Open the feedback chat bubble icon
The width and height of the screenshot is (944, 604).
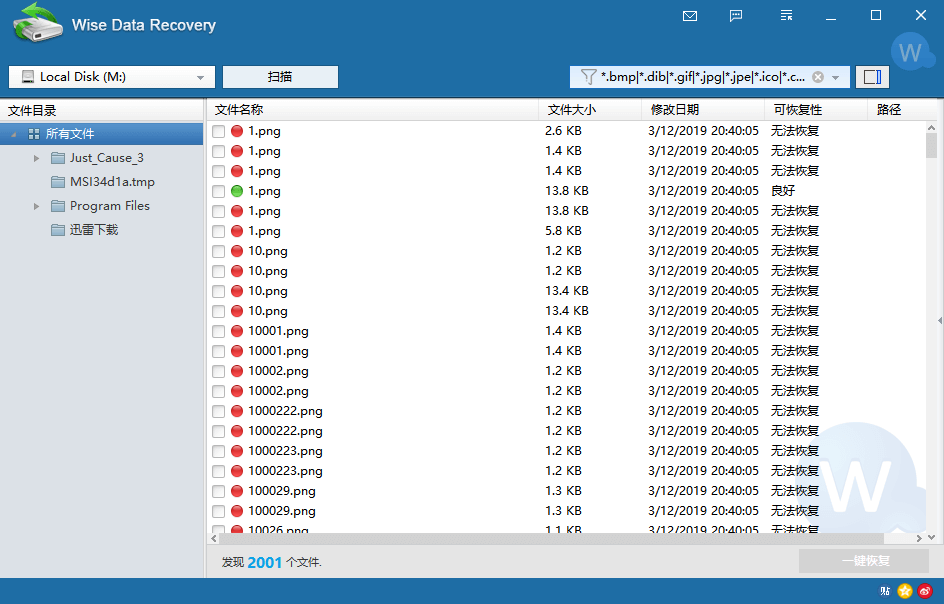click(736, 16)
